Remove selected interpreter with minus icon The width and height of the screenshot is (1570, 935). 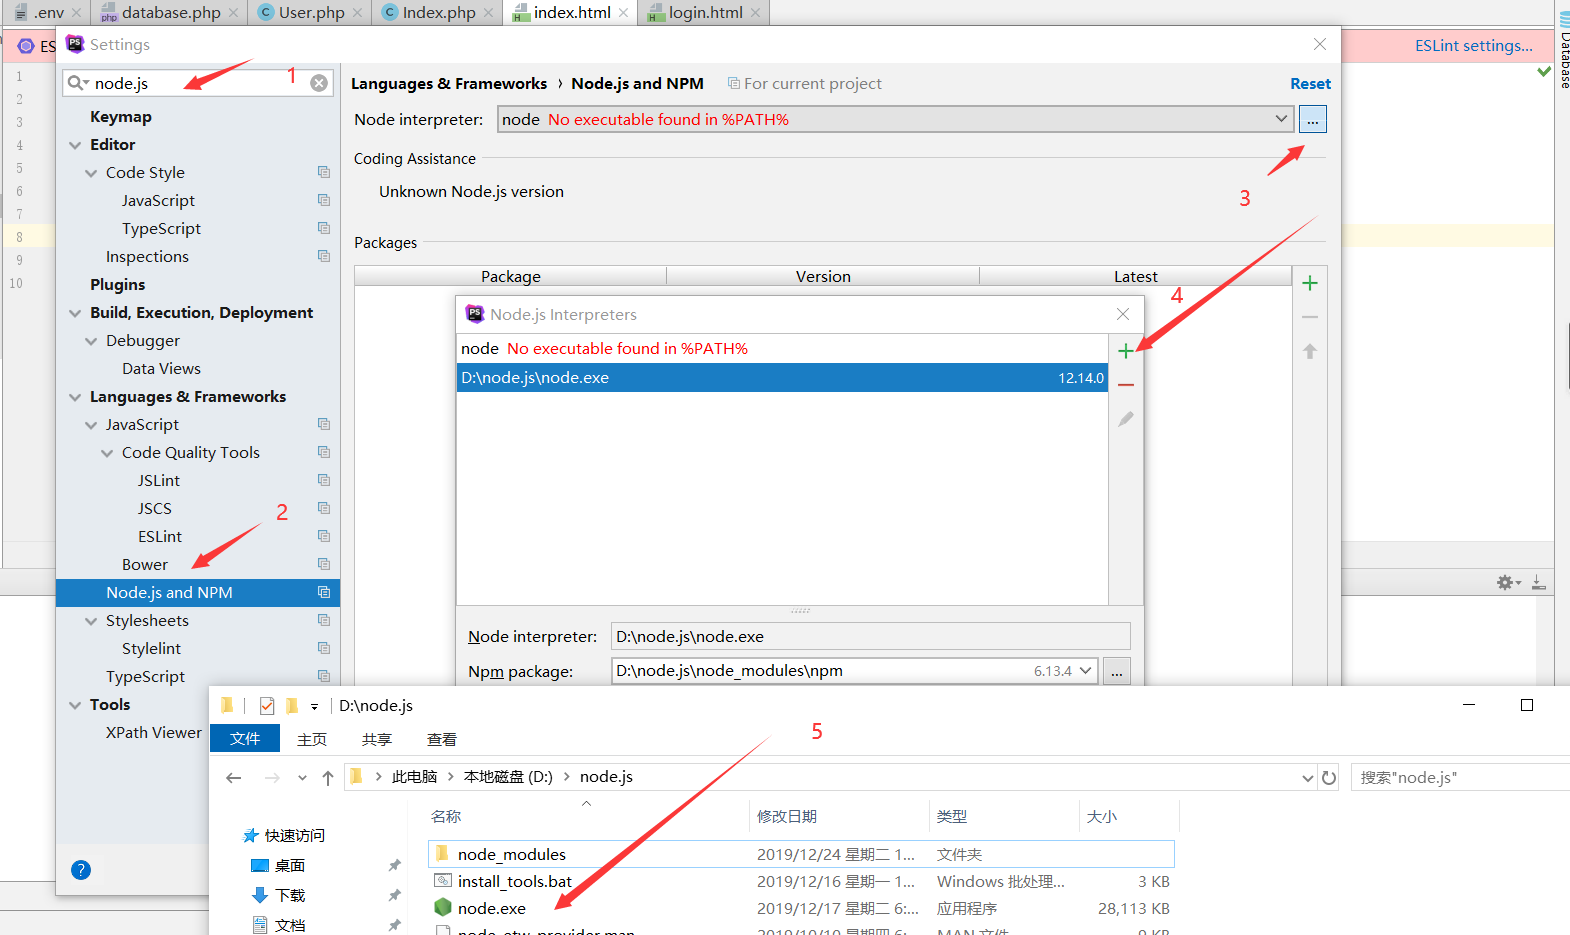click(x=1126, y=385)
